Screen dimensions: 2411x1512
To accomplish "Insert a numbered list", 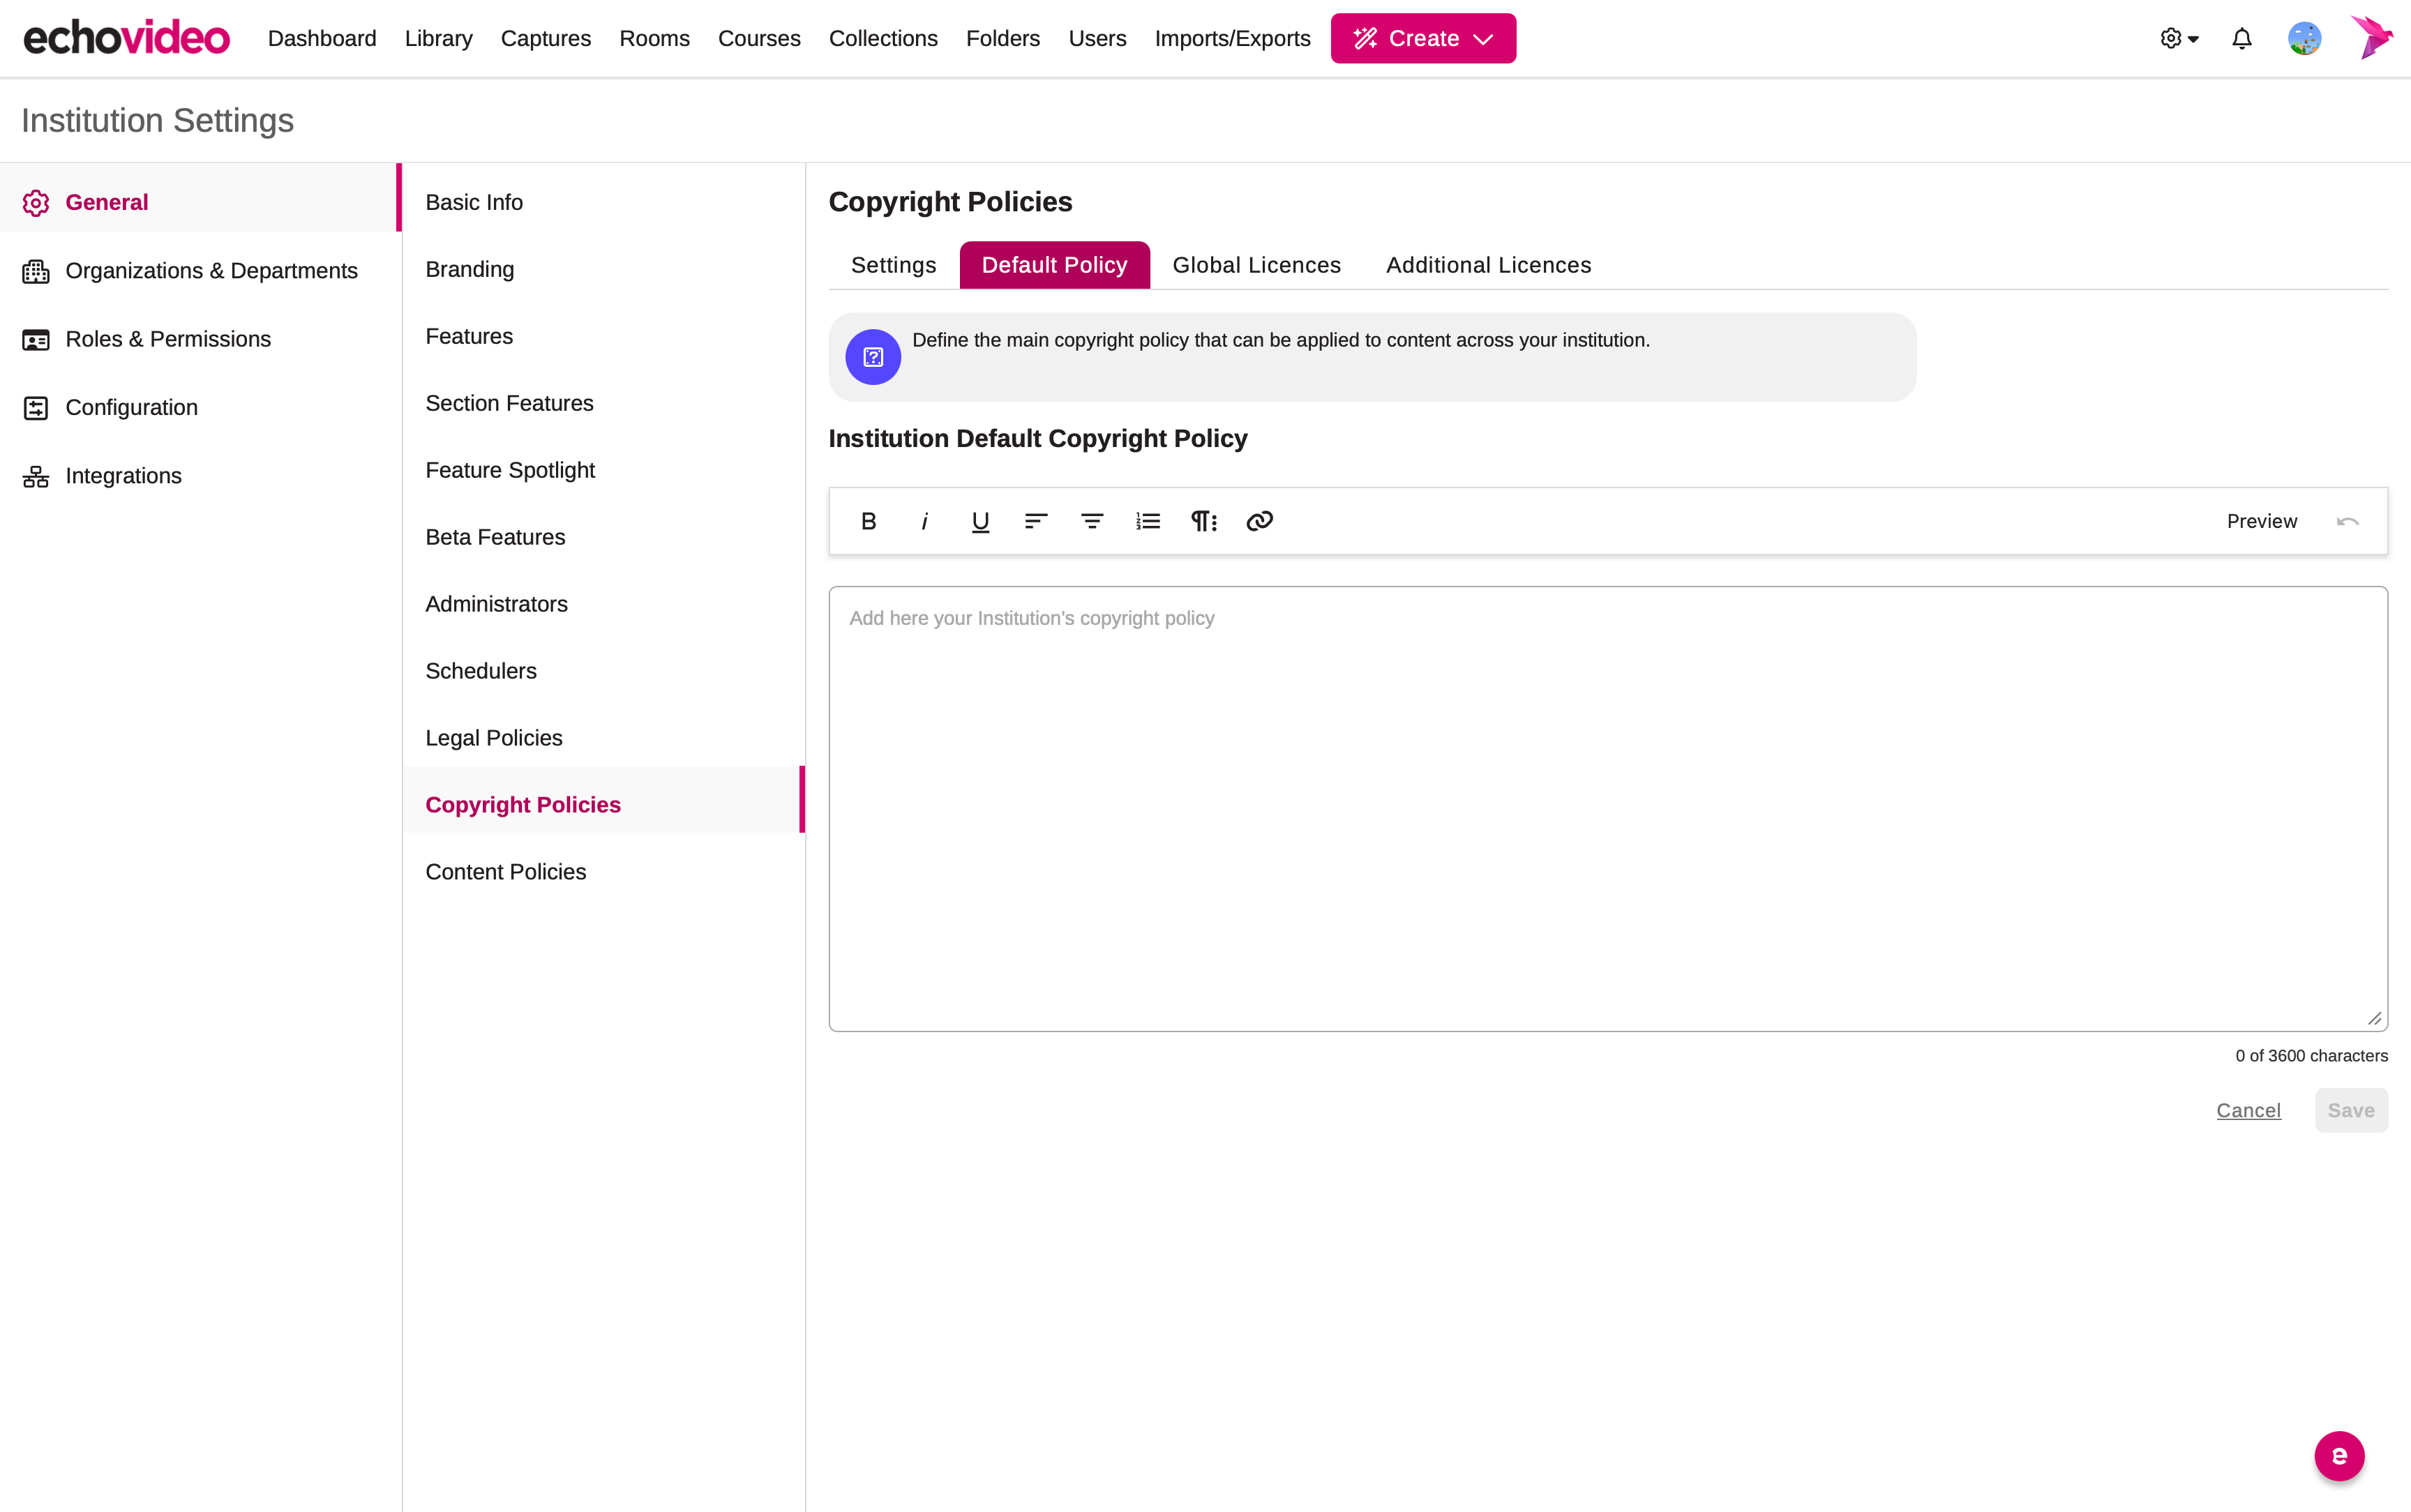I will pyautogui.click(x=1148, y=521).
